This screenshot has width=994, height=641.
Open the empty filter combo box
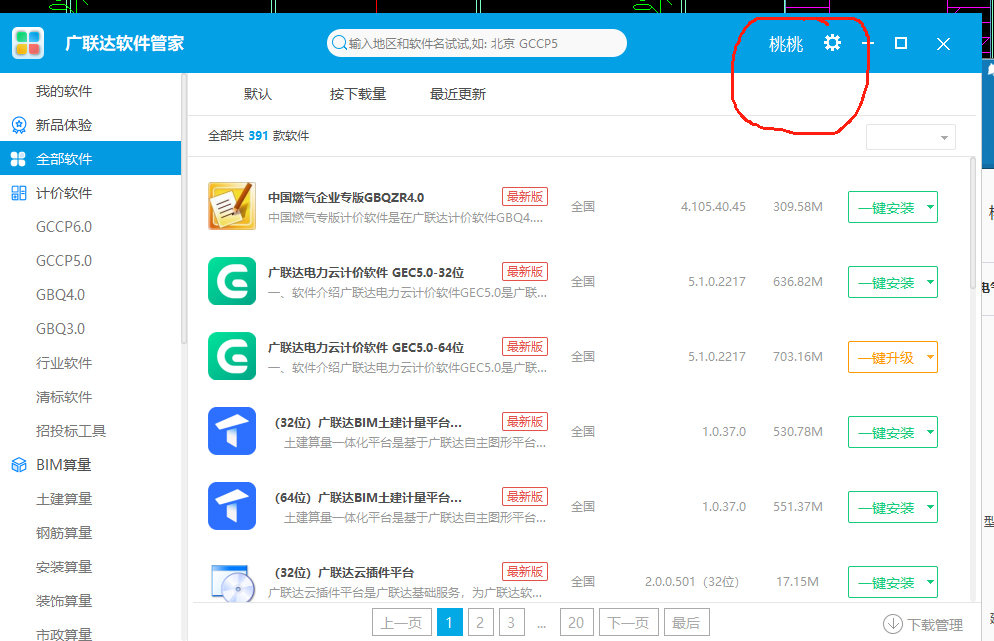tap(910, 137)
